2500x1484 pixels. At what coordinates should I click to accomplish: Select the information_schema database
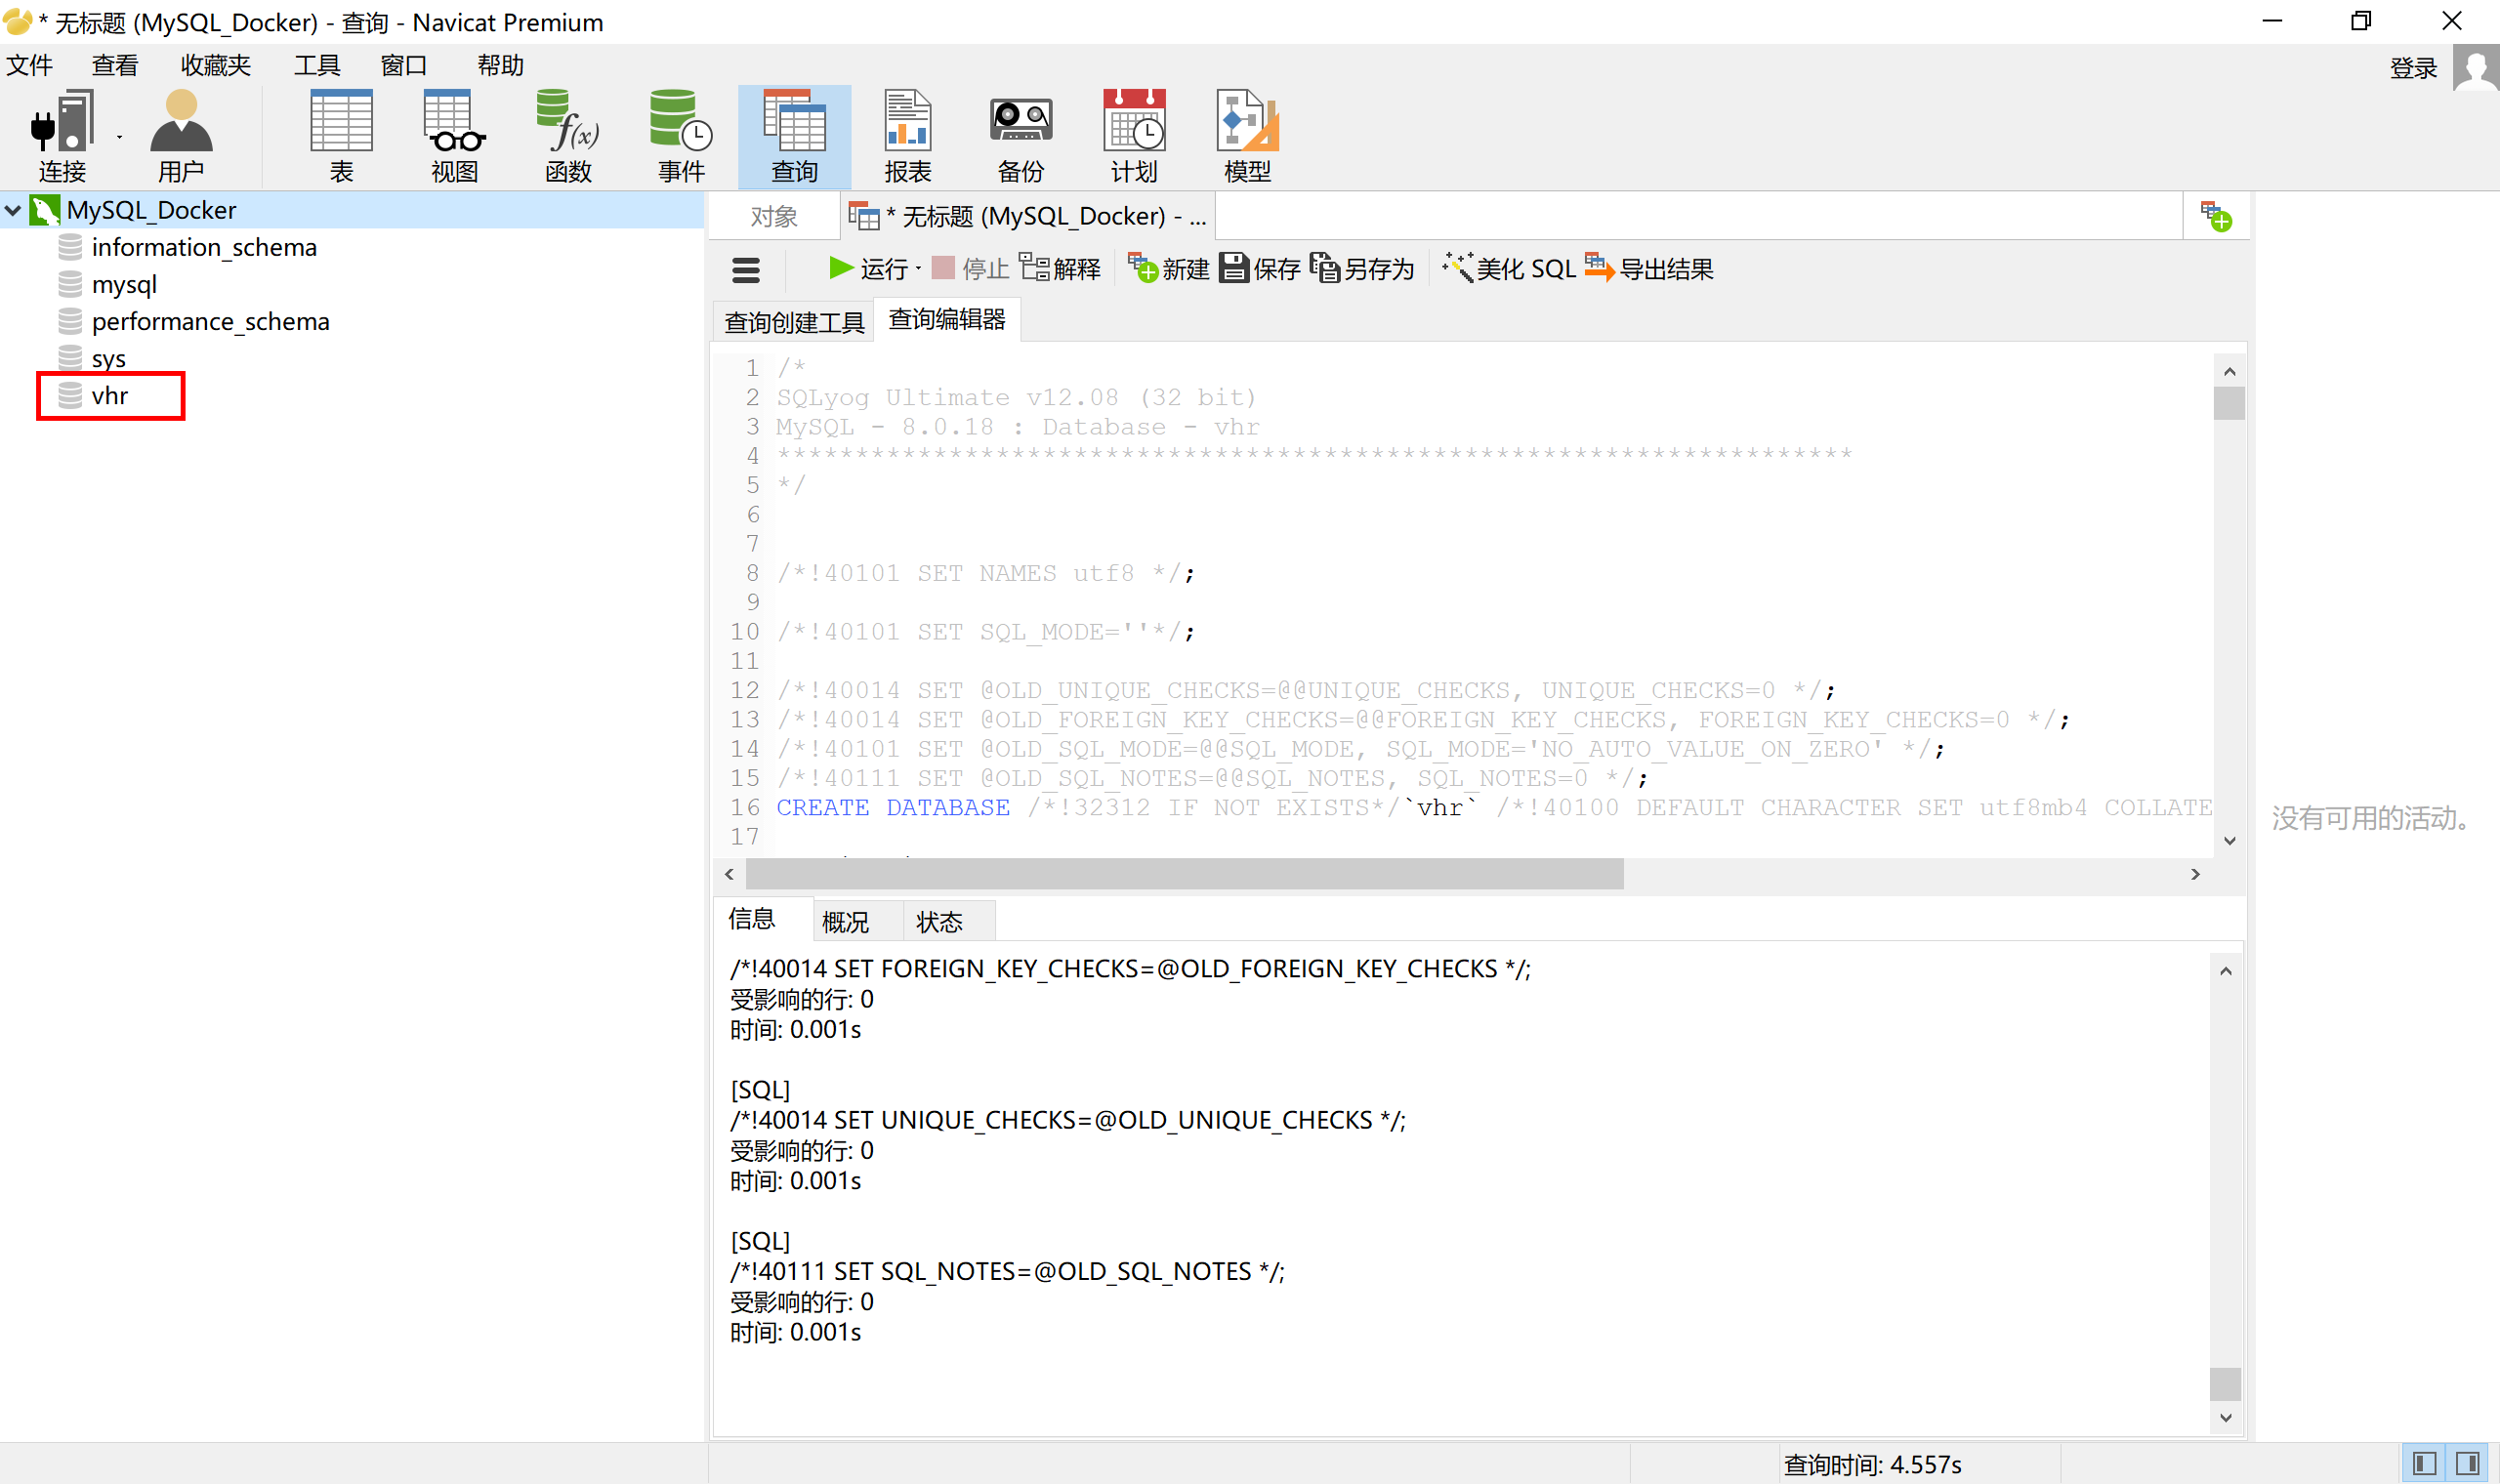tap(204, 247)
